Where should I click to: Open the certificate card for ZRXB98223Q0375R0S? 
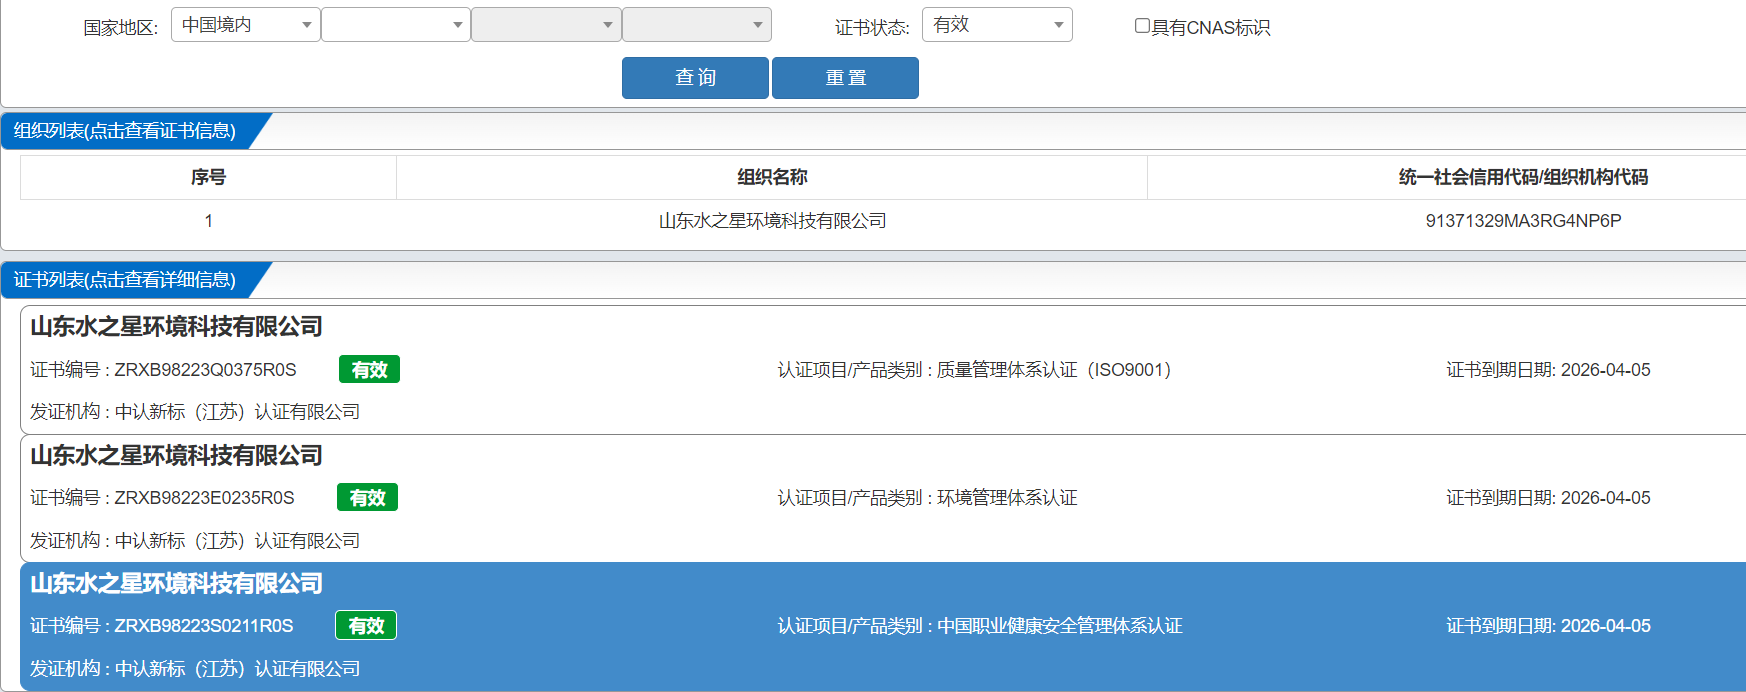883,370
